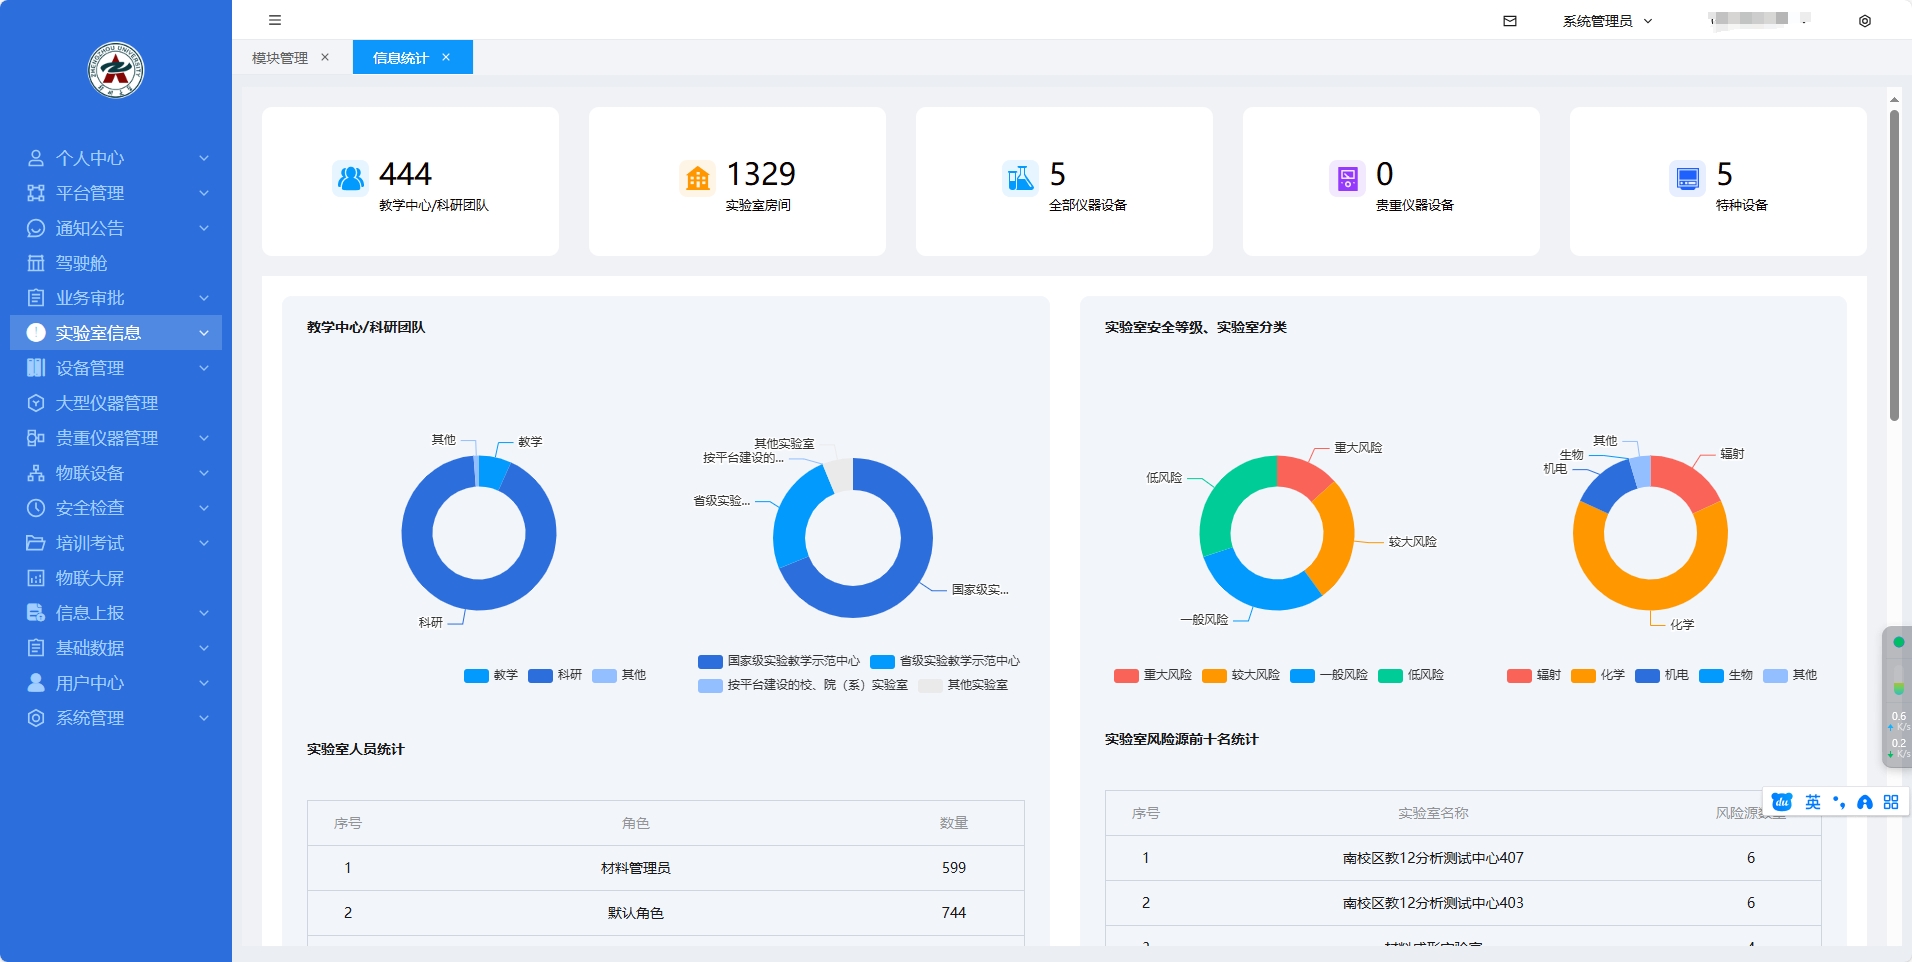Open 物联大屏 menu item
Image resolution: width=1912 pixels, height=962 pixels.
coord(116,578)
